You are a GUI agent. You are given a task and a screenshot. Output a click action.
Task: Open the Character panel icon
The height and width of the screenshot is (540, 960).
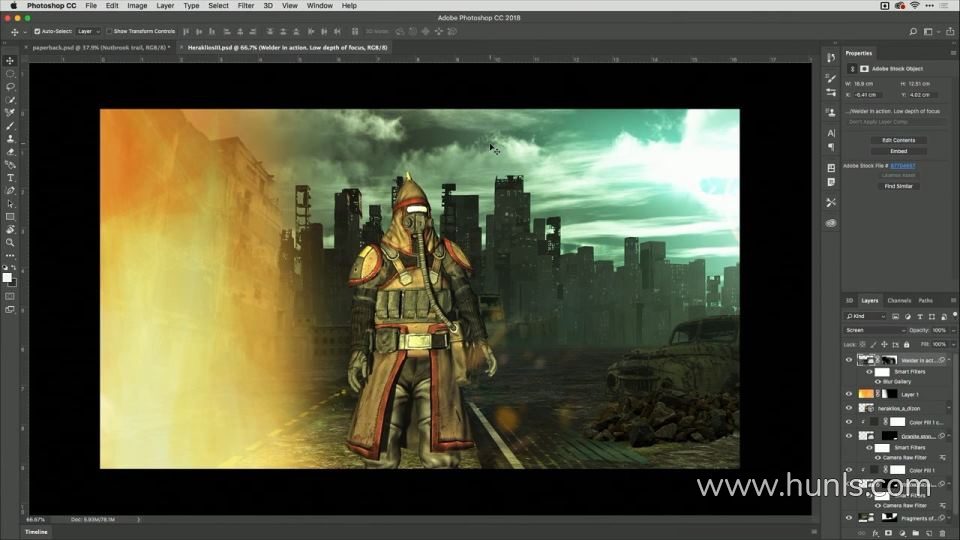point(831,133)
